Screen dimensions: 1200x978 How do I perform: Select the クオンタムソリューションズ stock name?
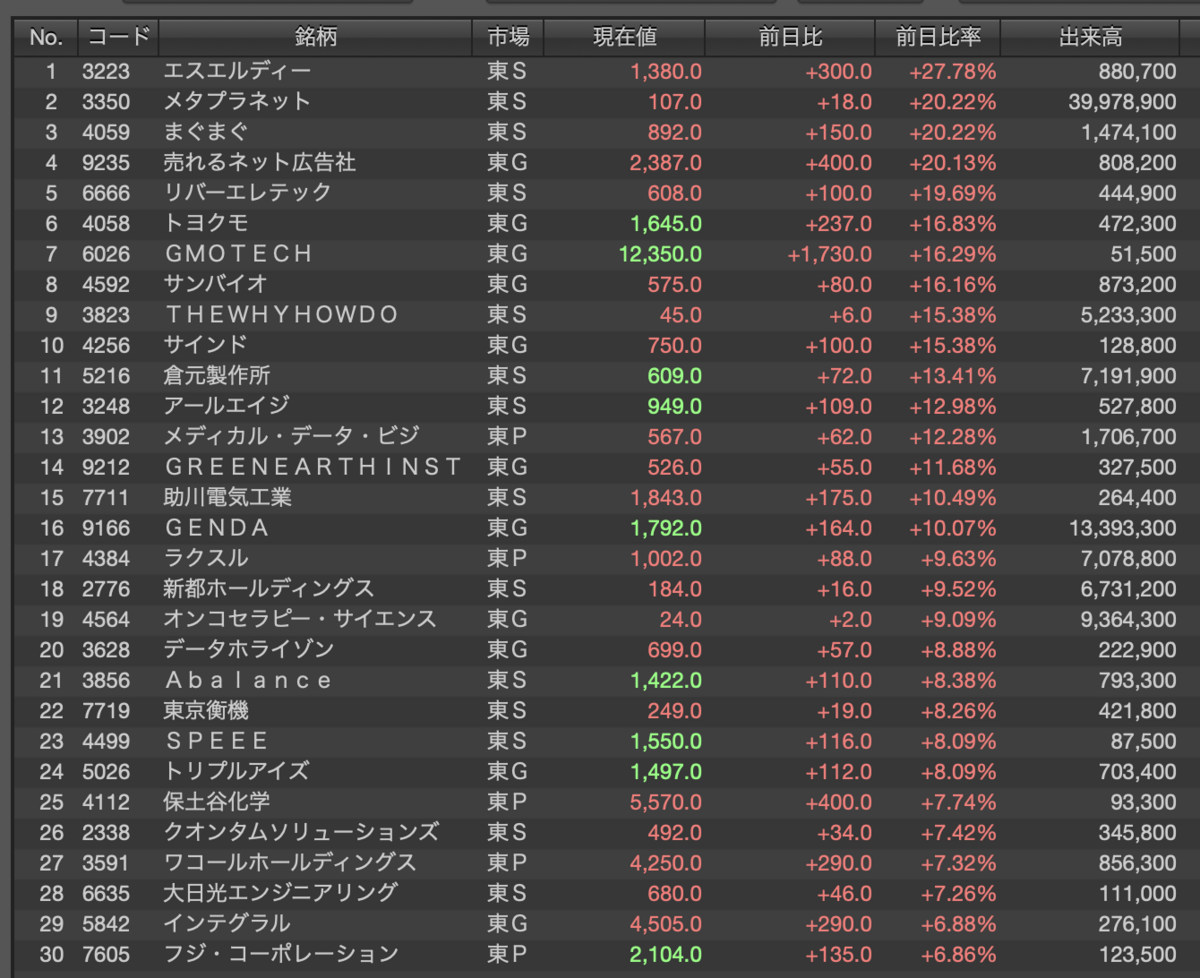[301, 832]
